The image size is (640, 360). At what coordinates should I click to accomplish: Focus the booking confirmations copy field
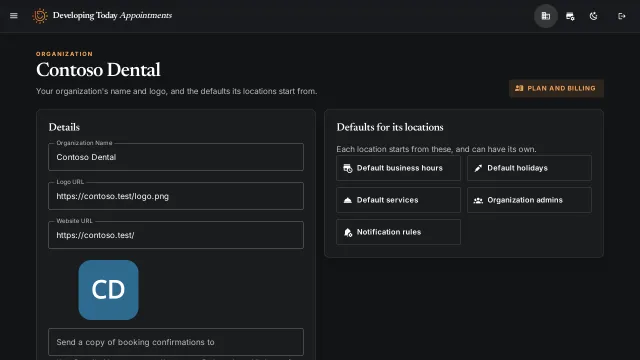(x=176, y=342)
